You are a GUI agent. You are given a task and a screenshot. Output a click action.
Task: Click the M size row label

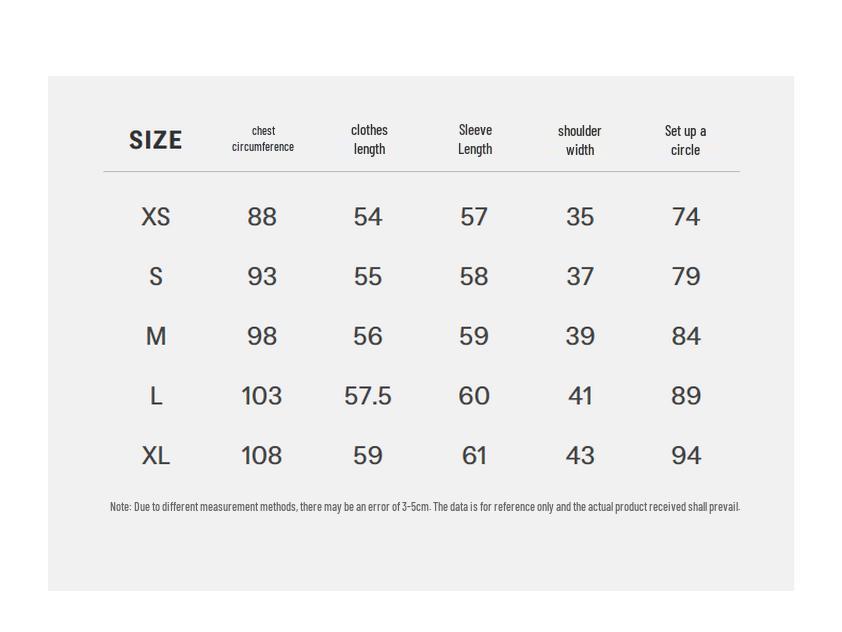156,337
